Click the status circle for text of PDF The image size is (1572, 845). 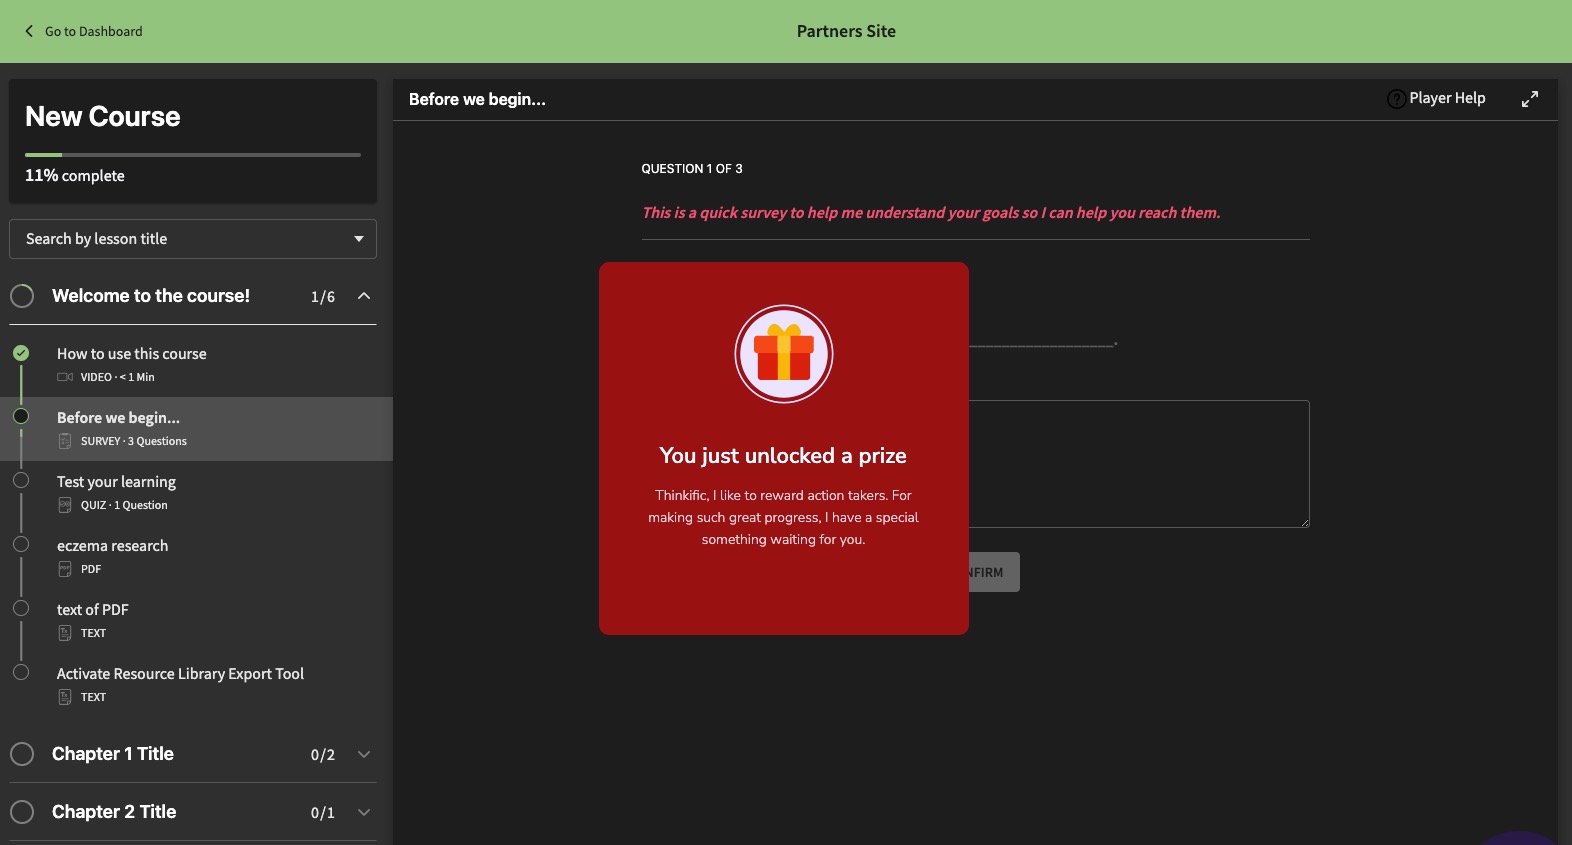pyautogui.click(x=21, y=608)
